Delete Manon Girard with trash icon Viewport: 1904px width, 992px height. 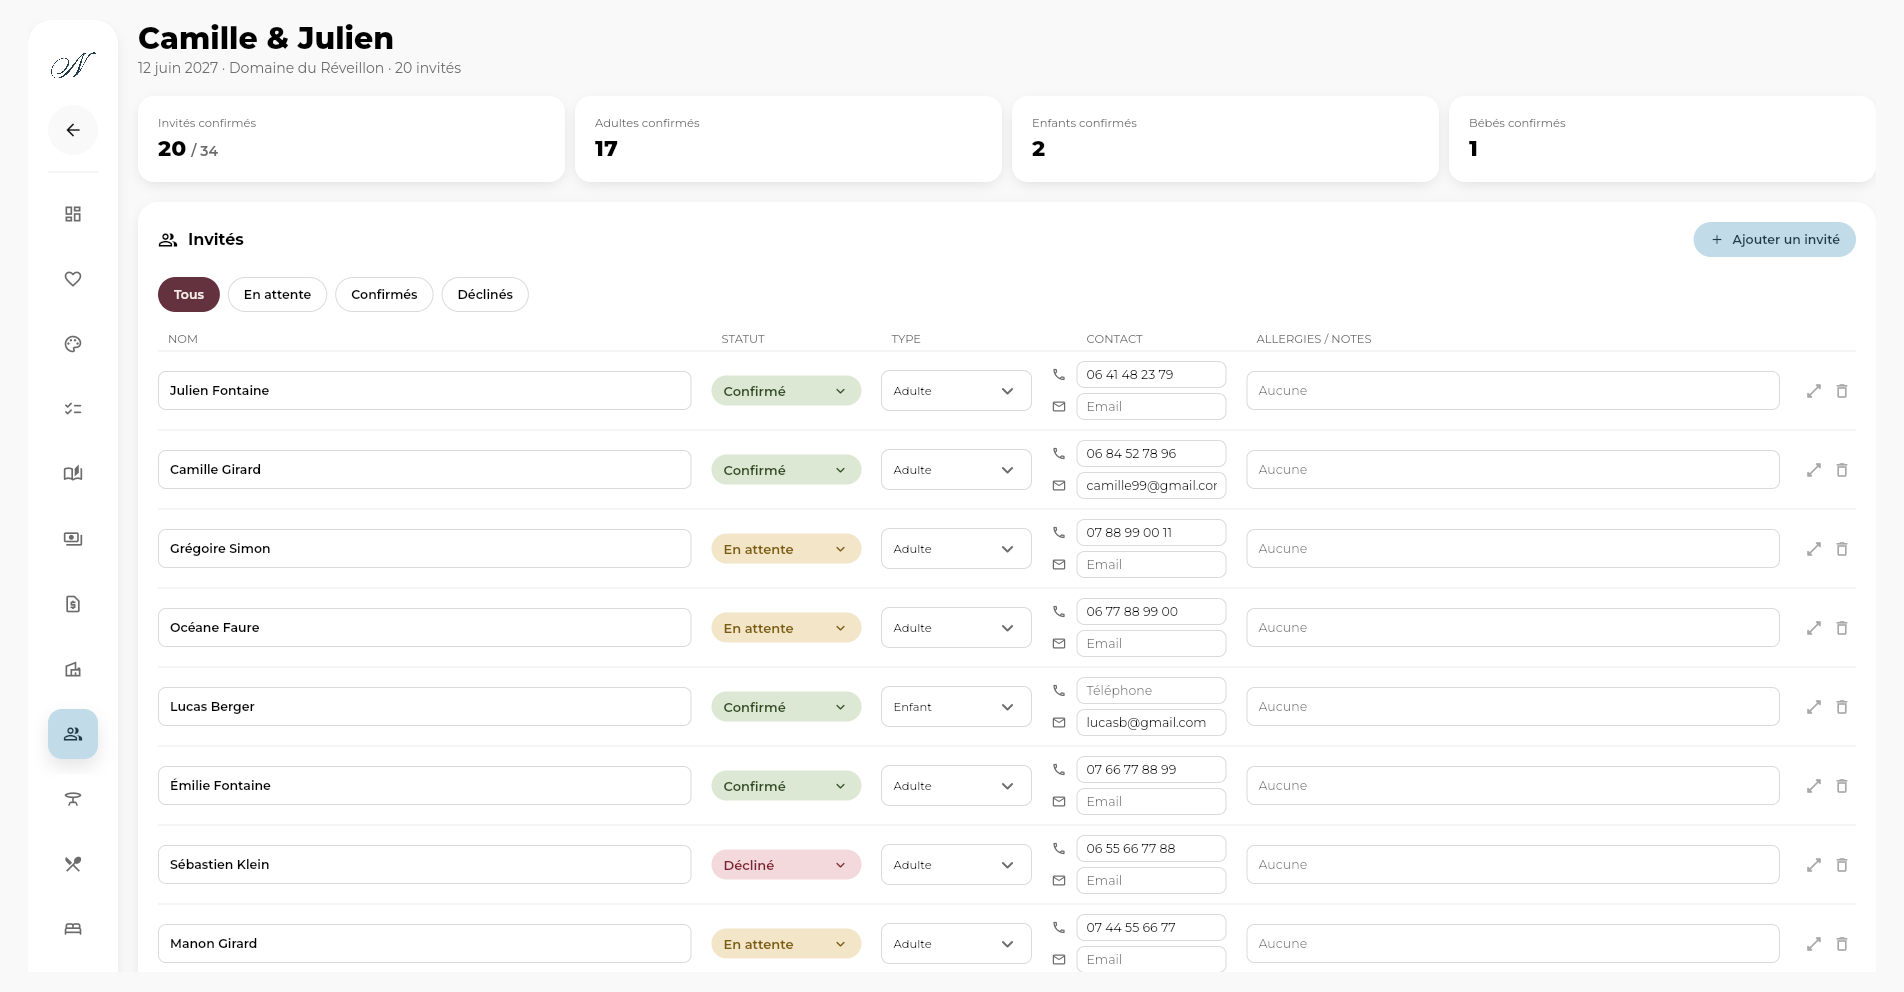1842,944
